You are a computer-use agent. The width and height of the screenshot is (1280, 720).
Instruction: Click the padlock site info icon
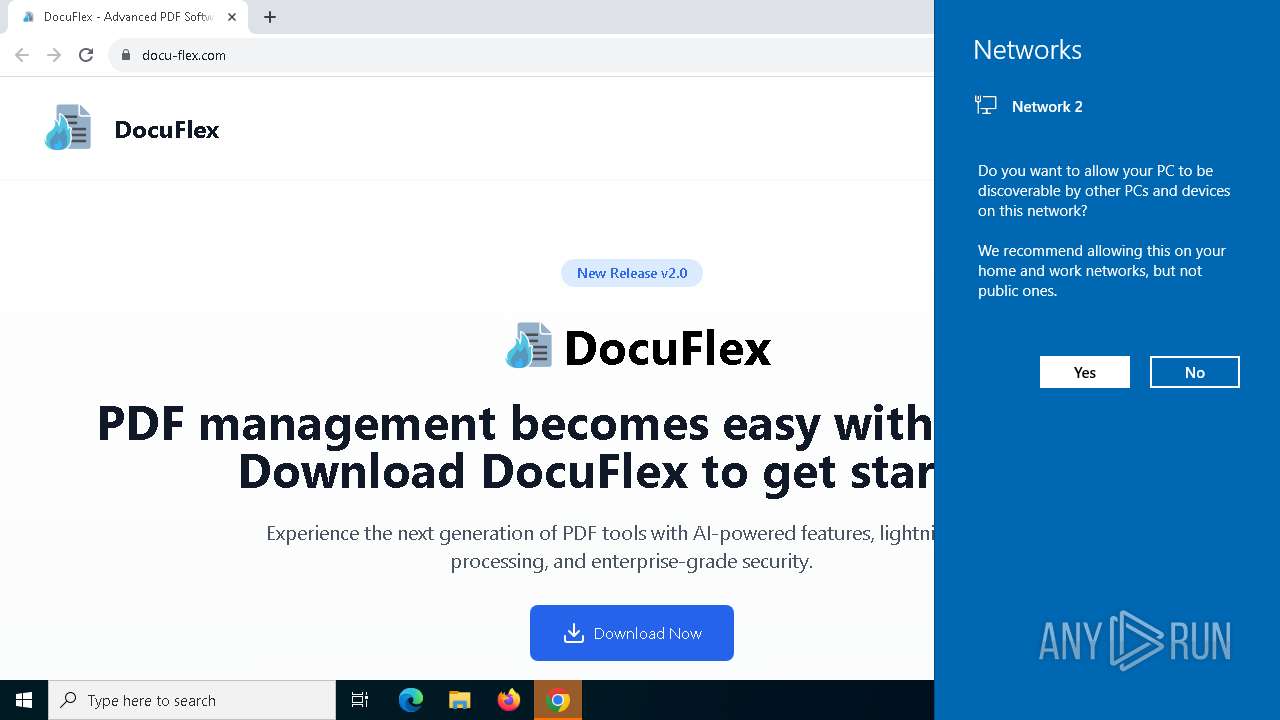126,55
